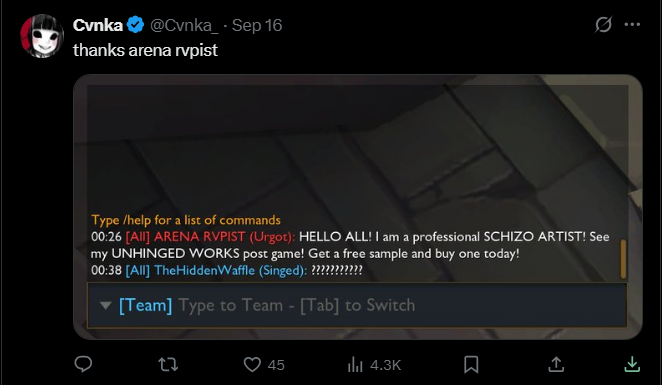This screenshot has width=662, height=385.
Task: Click the golden chat scrollbar handle
Action: [623, 259]
